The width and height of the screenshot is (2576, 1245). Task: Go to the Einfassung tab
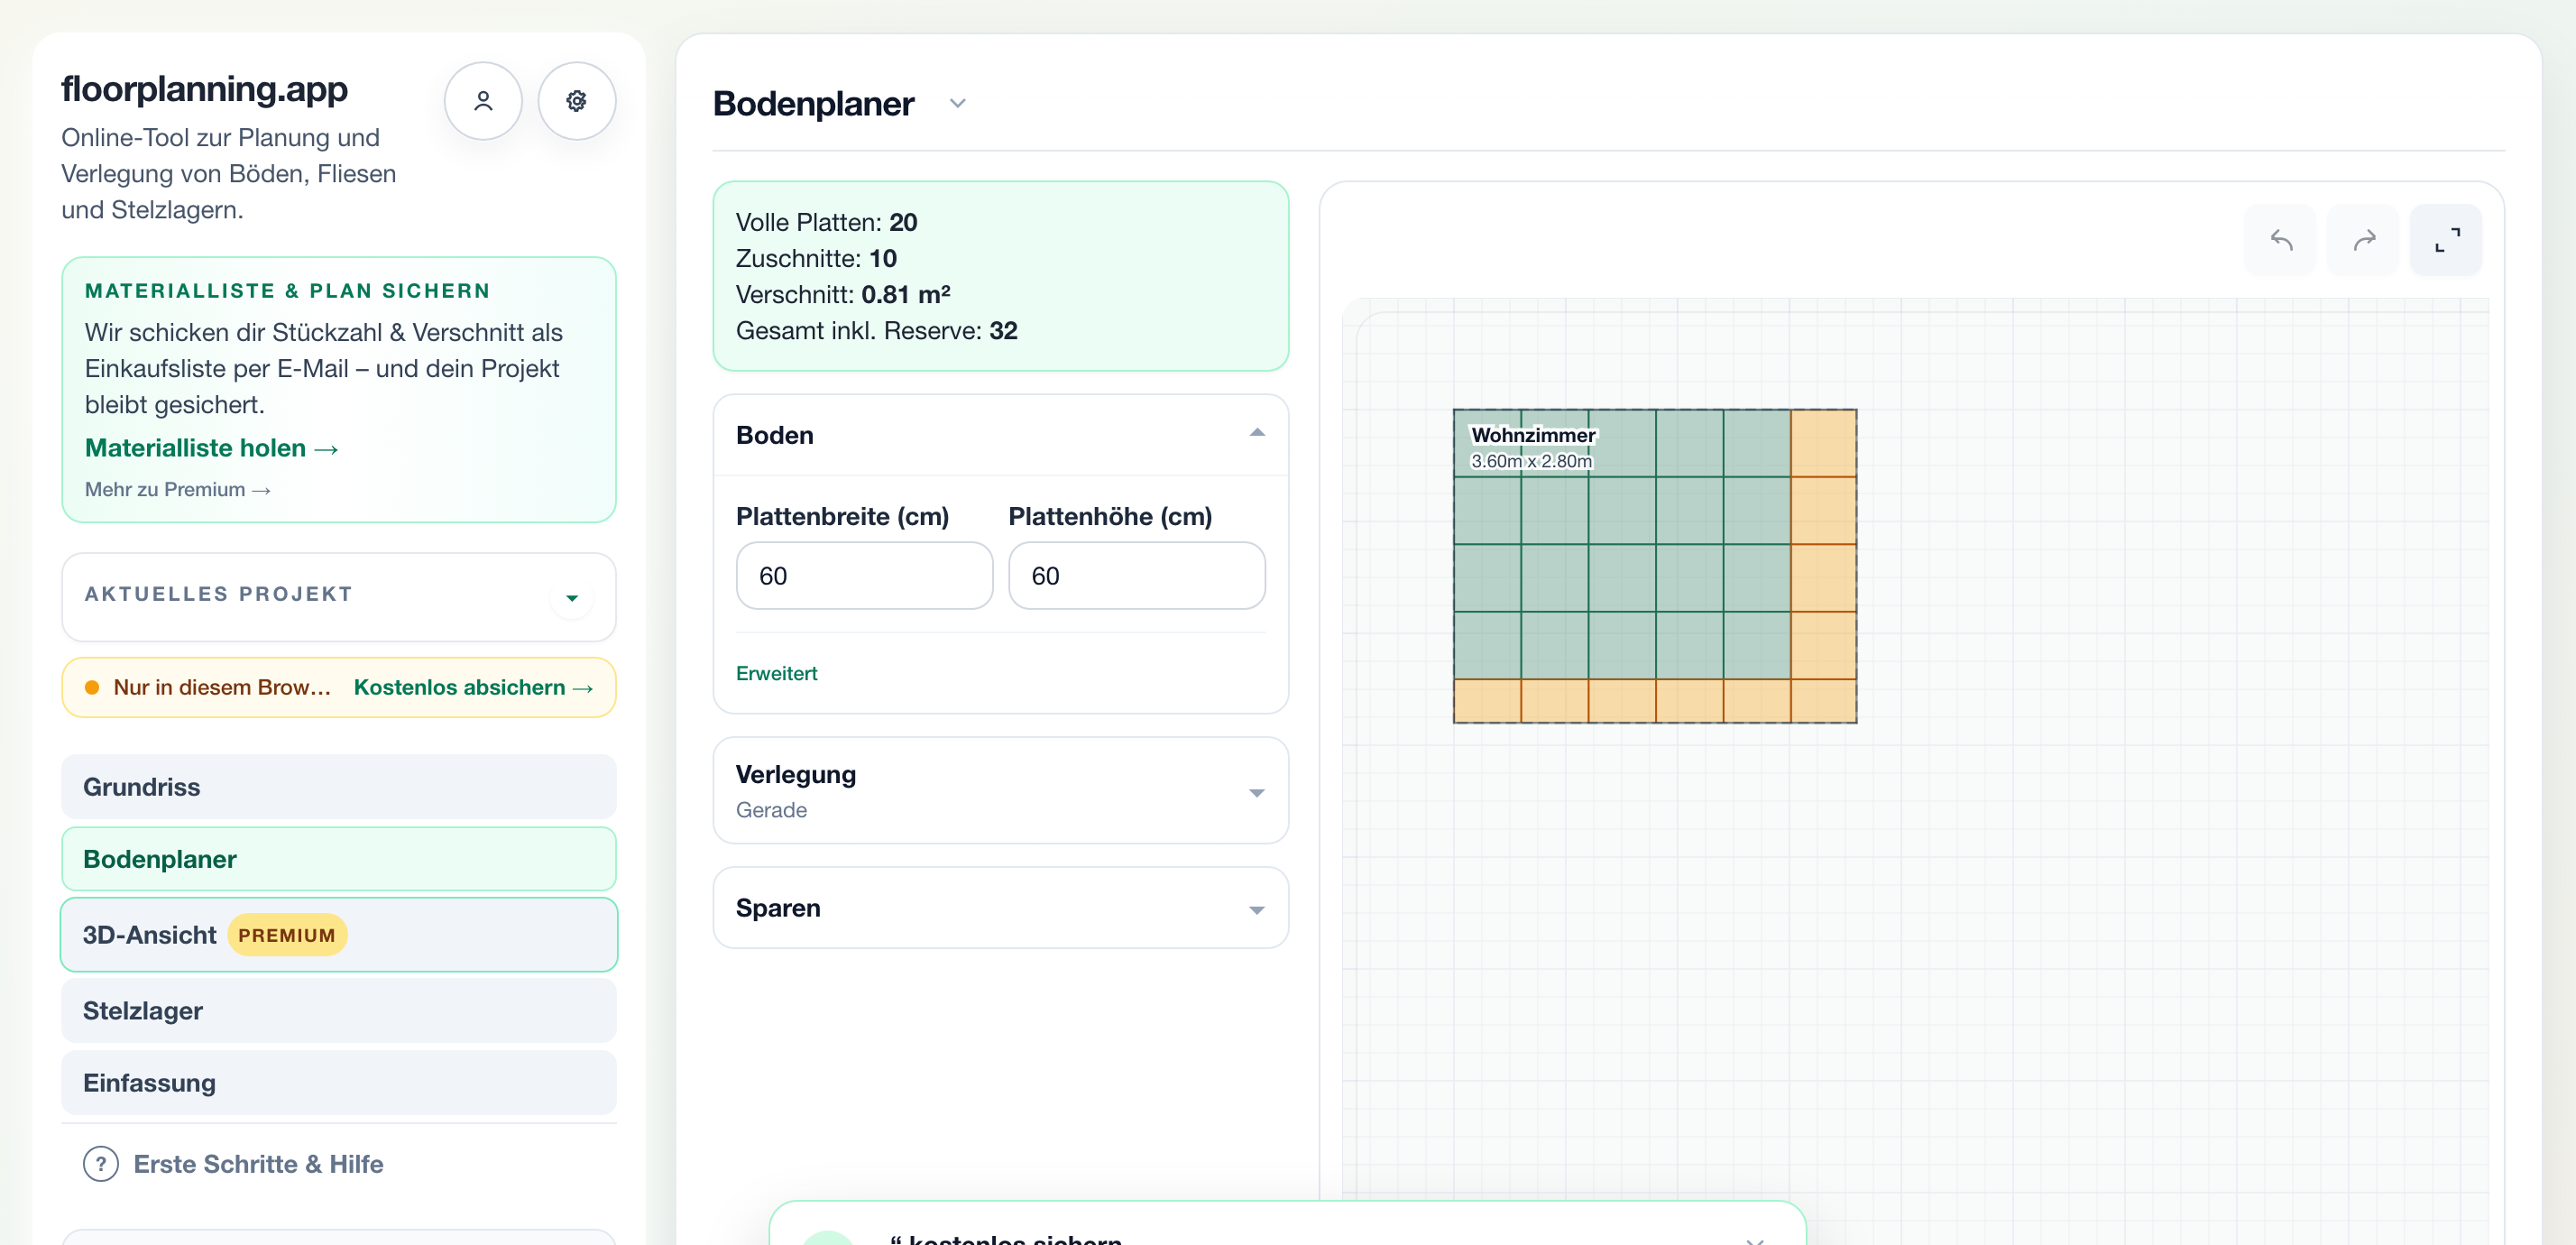pos(339,1083)
